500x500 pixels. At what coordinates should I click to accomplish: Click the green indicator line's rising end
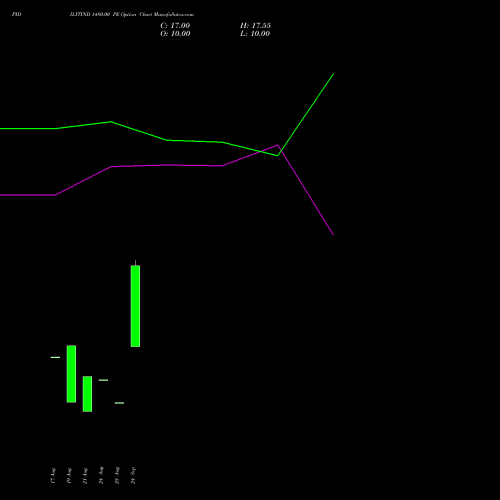click(x=333, y=74)
